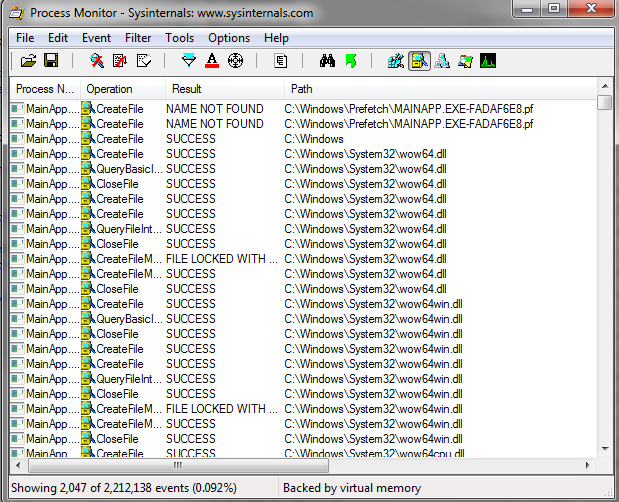
Task: Click the 'Showing 2,047 of 2,212,138 events' status text
Action: click(124, 488)
